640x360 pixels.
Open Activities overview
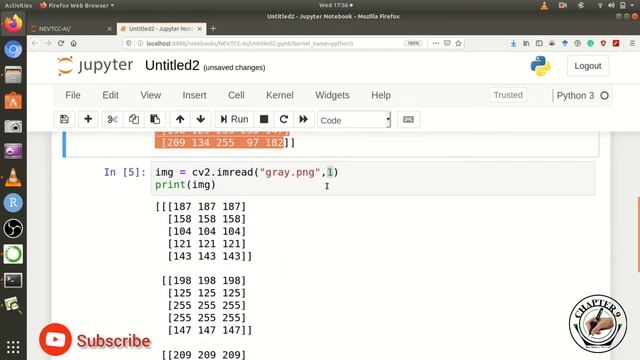coord(18,5)
